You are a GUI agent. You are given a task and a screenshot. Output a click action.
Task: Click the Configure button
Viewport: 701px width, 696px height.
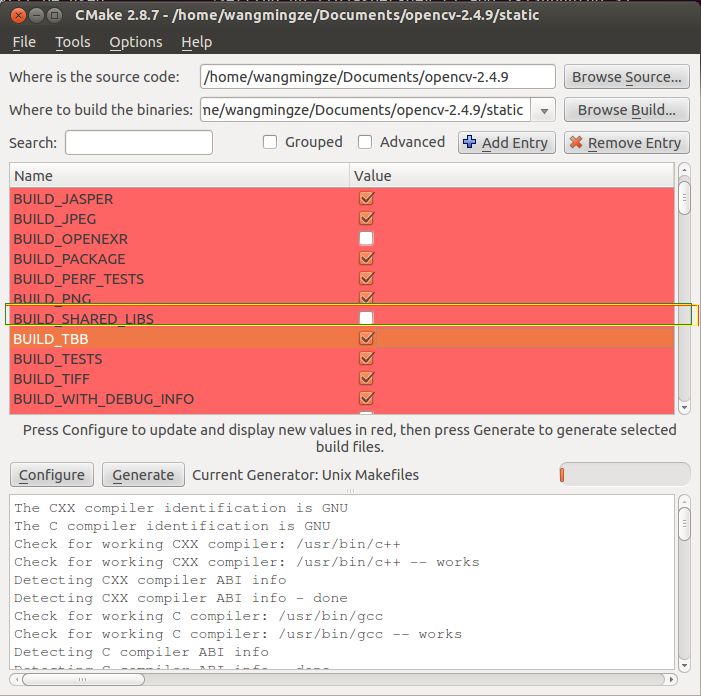pyautogui.click(x=52, y=475)
